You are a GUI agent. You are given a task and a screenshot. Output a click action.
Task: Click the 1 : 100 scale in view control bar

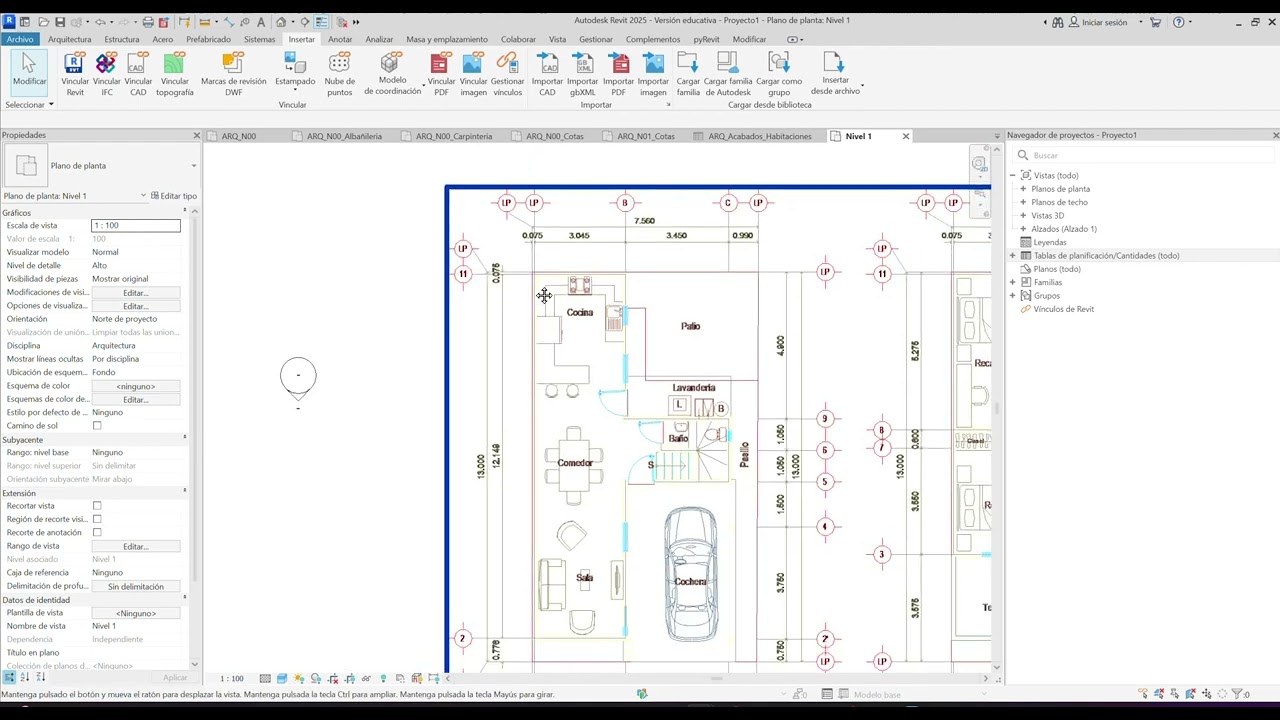tap(231, 678)
